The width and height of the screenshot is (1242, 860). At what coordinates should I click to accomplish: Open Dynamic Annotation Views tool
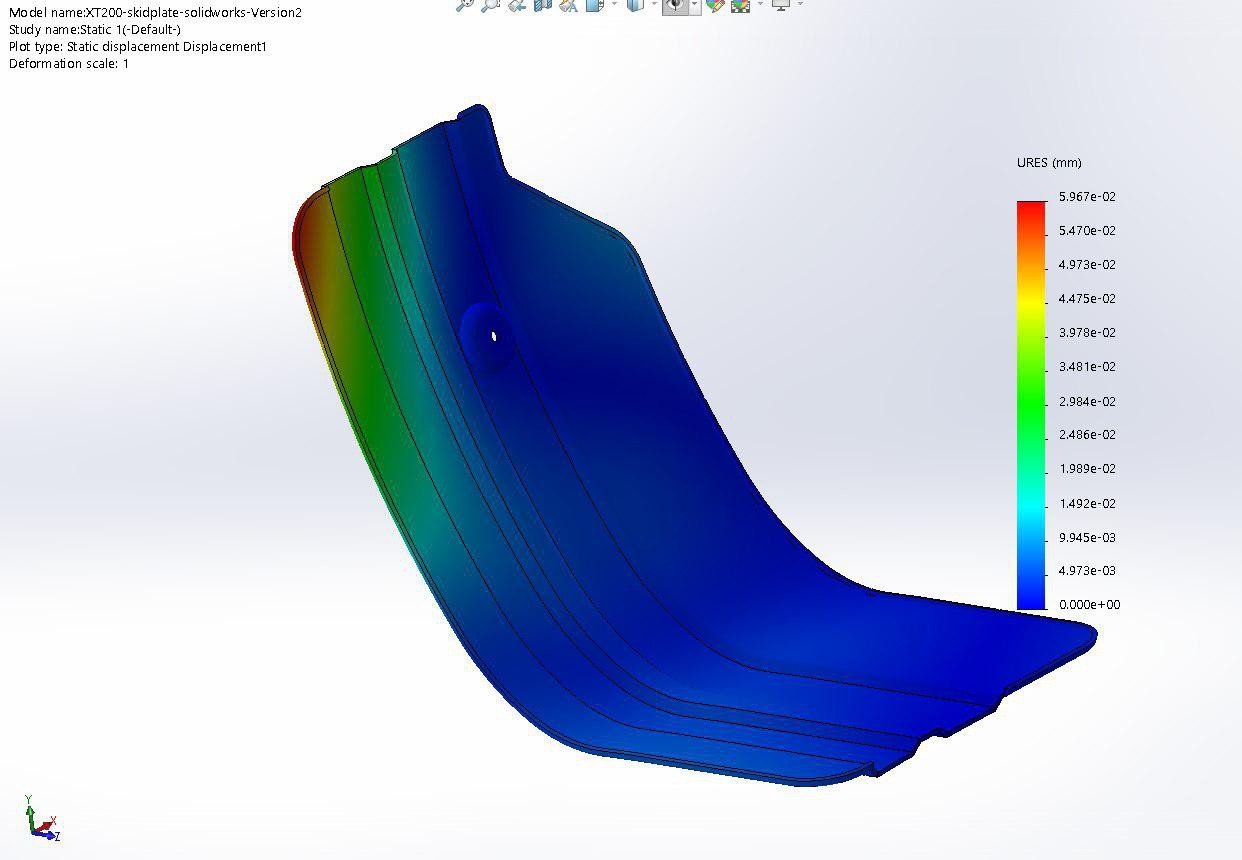pos(569,5)
